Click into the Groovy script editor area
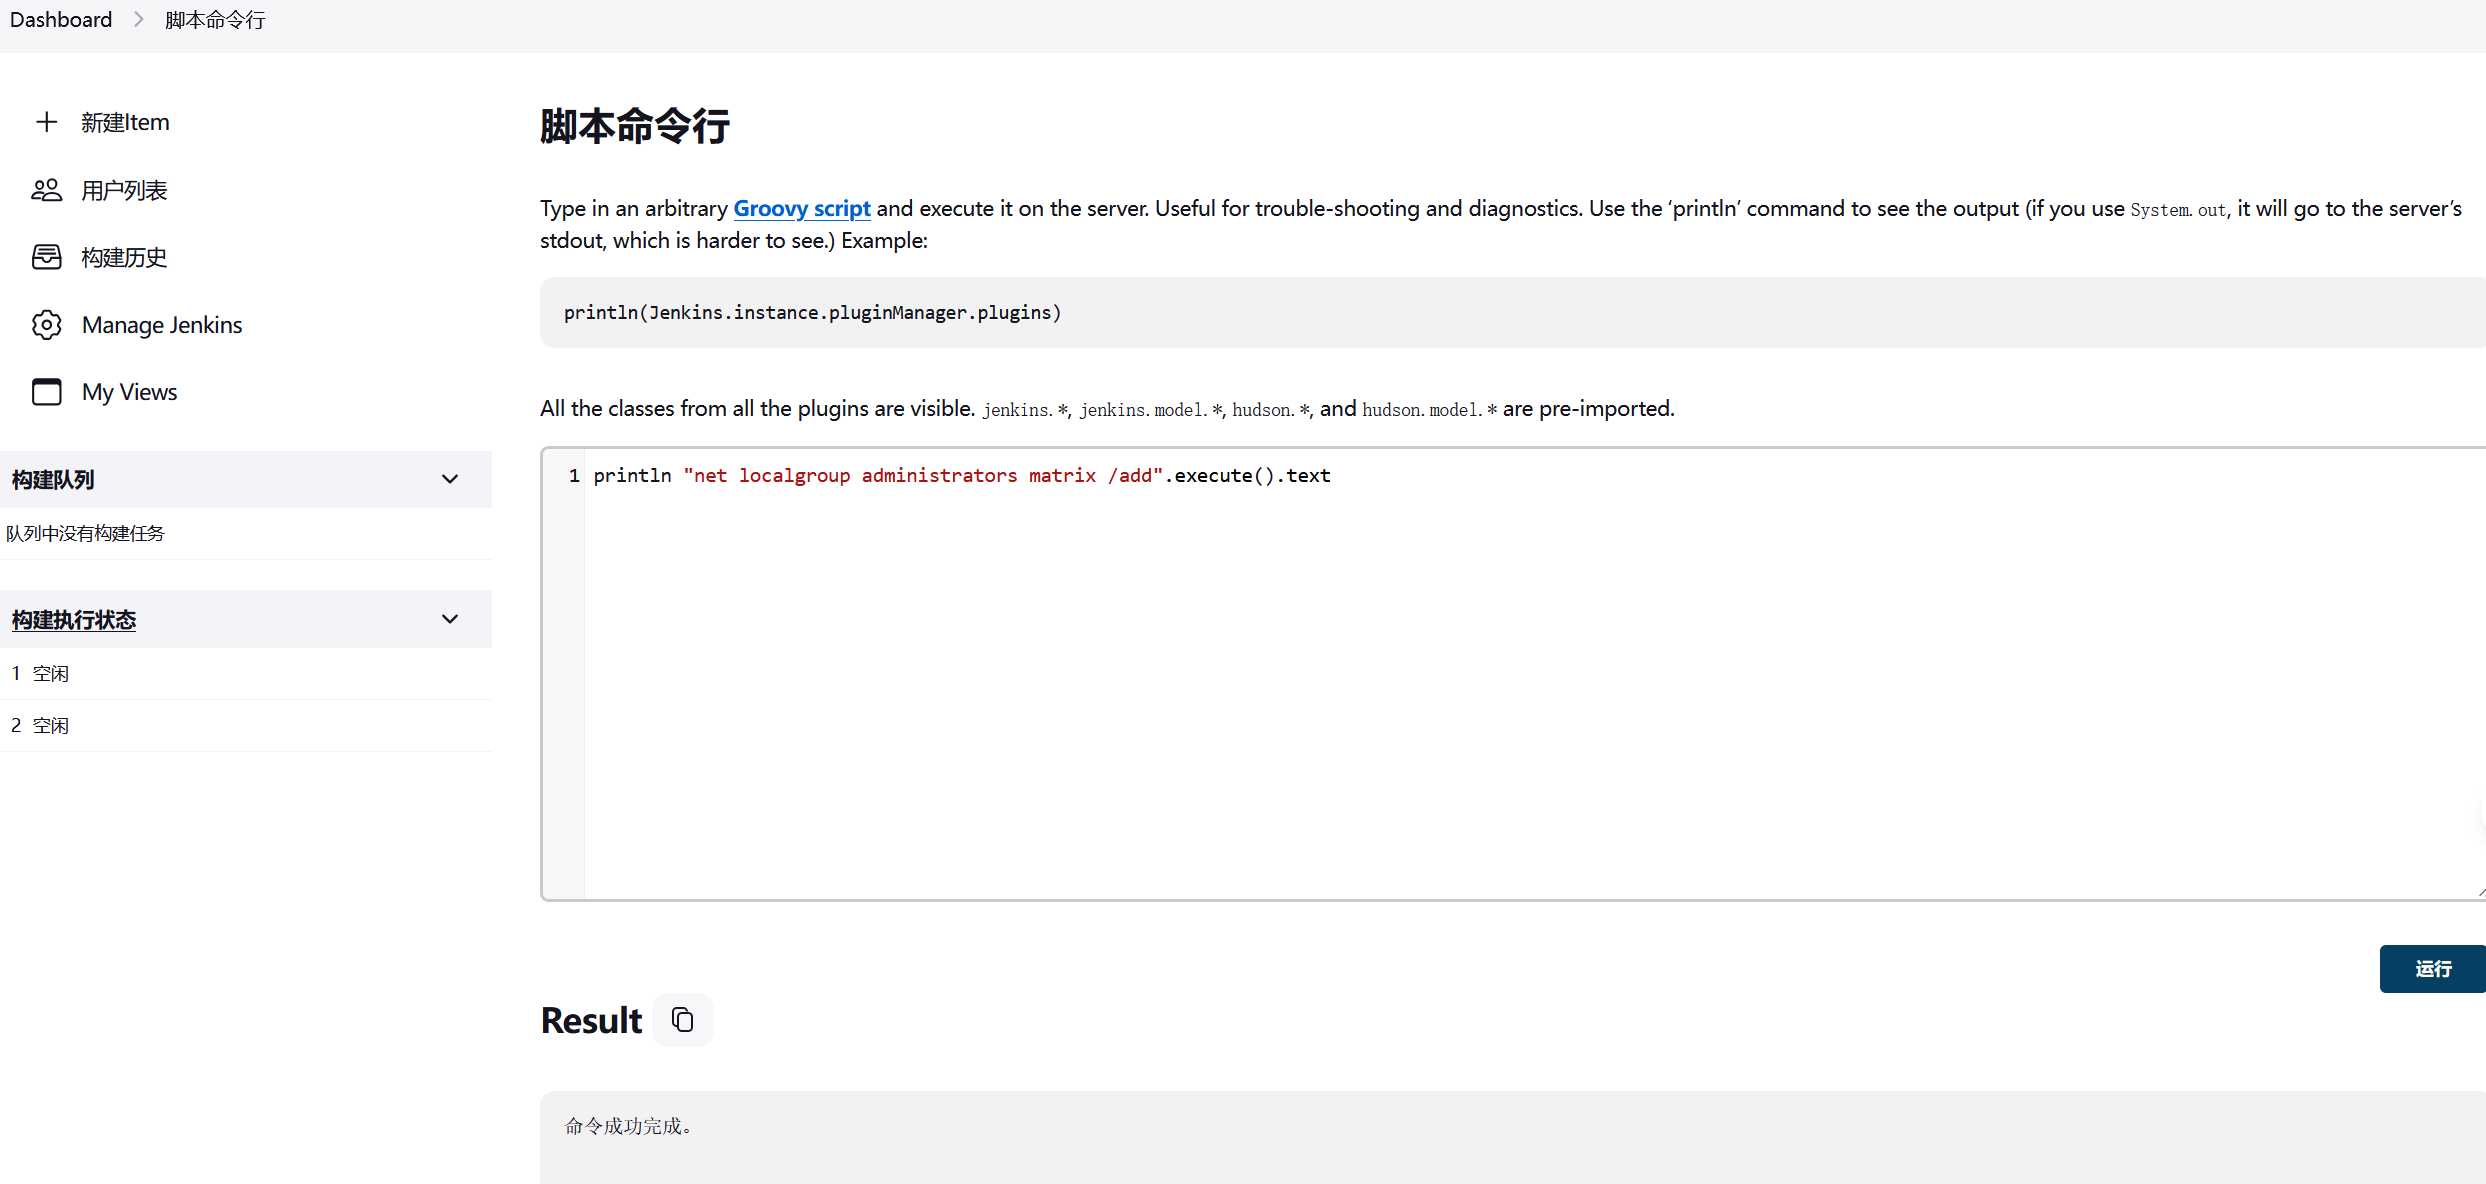 tap(1400, 680)
